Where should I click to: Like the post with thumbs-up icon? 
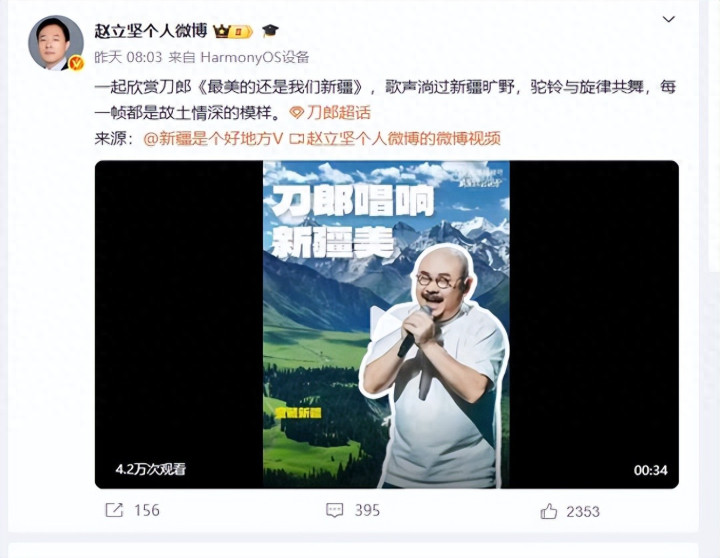[549, 511]
